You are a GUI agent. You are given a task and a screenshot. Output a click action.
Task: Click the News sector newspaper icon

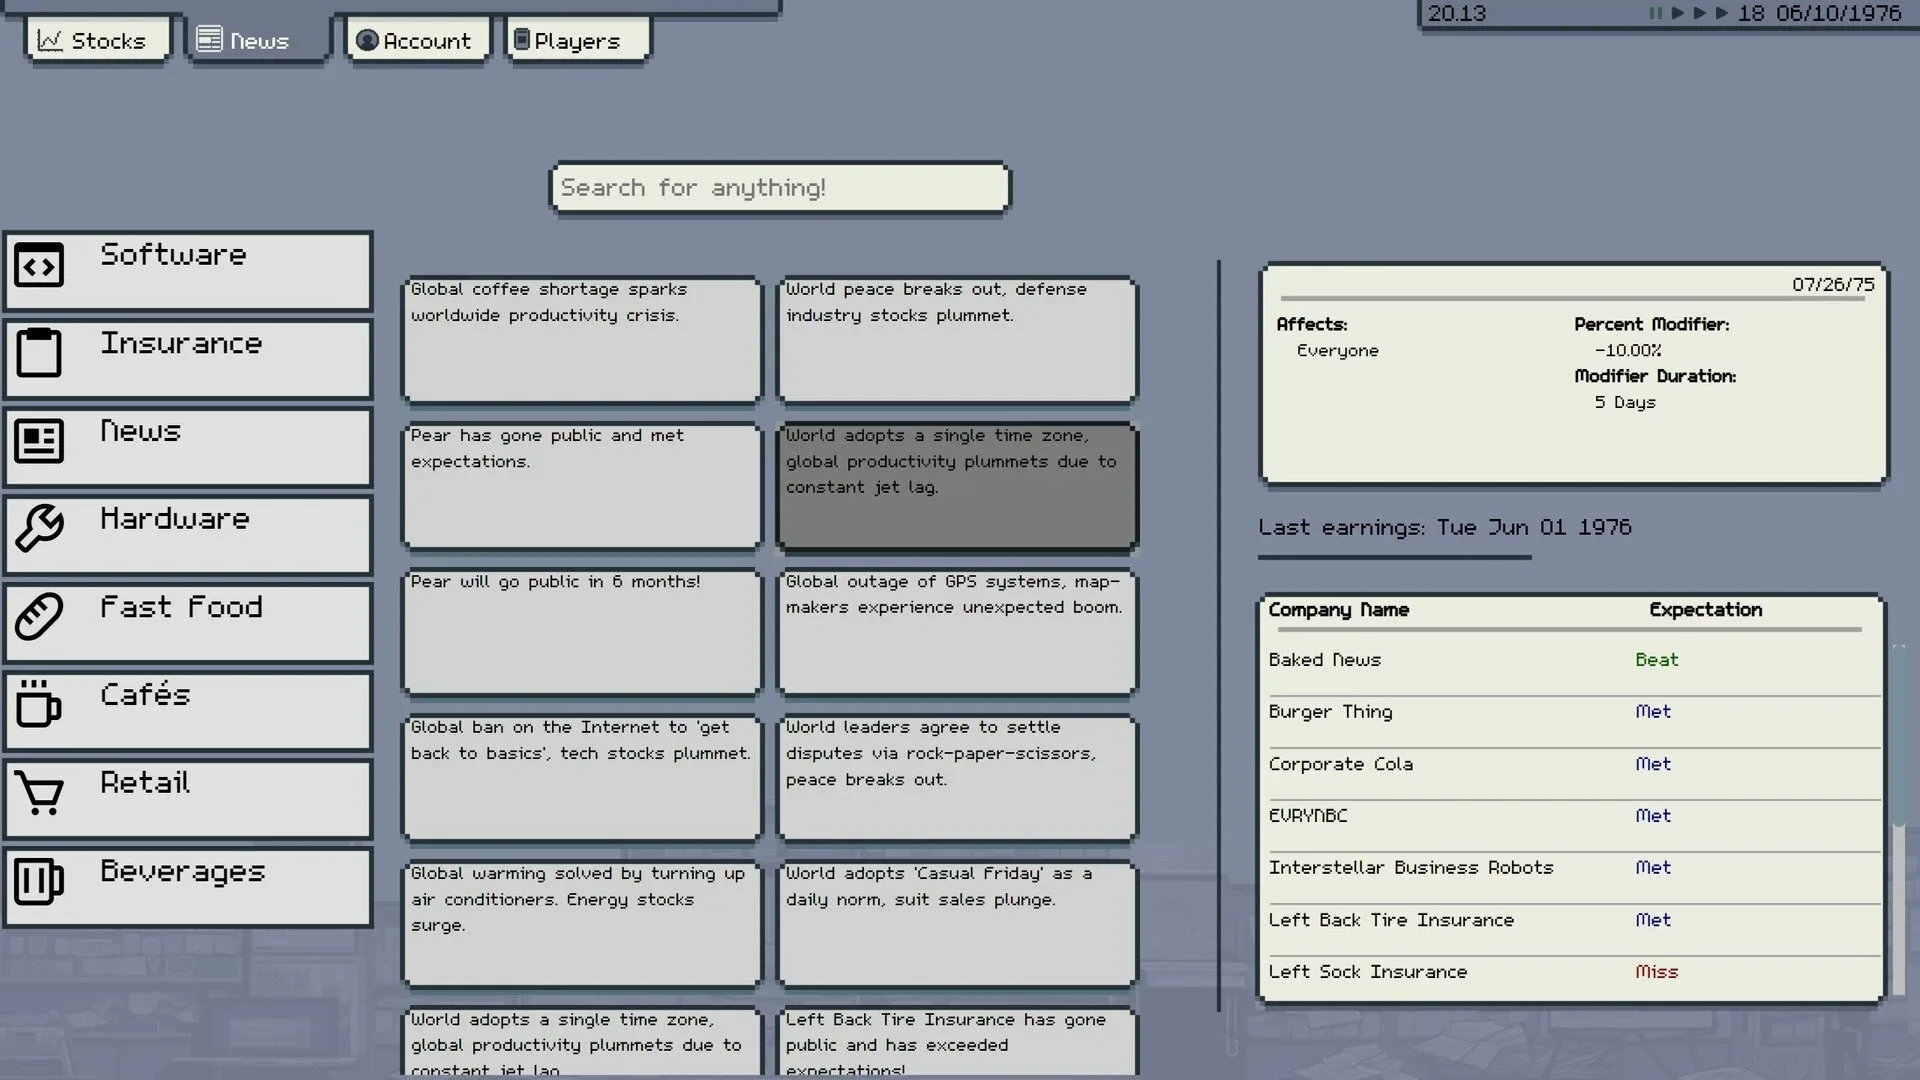pyautogui.click(x=39, y=441)
